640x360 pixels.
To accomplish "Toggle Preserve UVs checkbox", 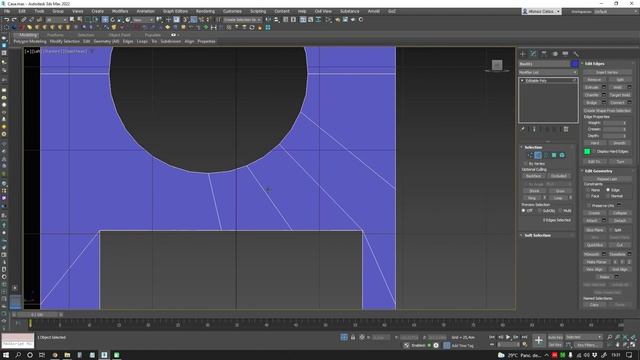I will (x=589, y=205).
